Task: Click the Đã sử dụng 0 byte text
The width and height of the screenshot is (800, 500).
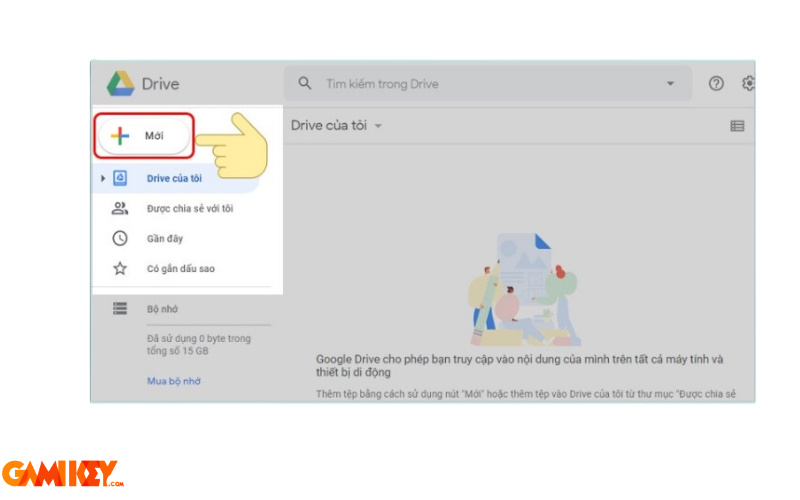Action: (x=198, y=344)
